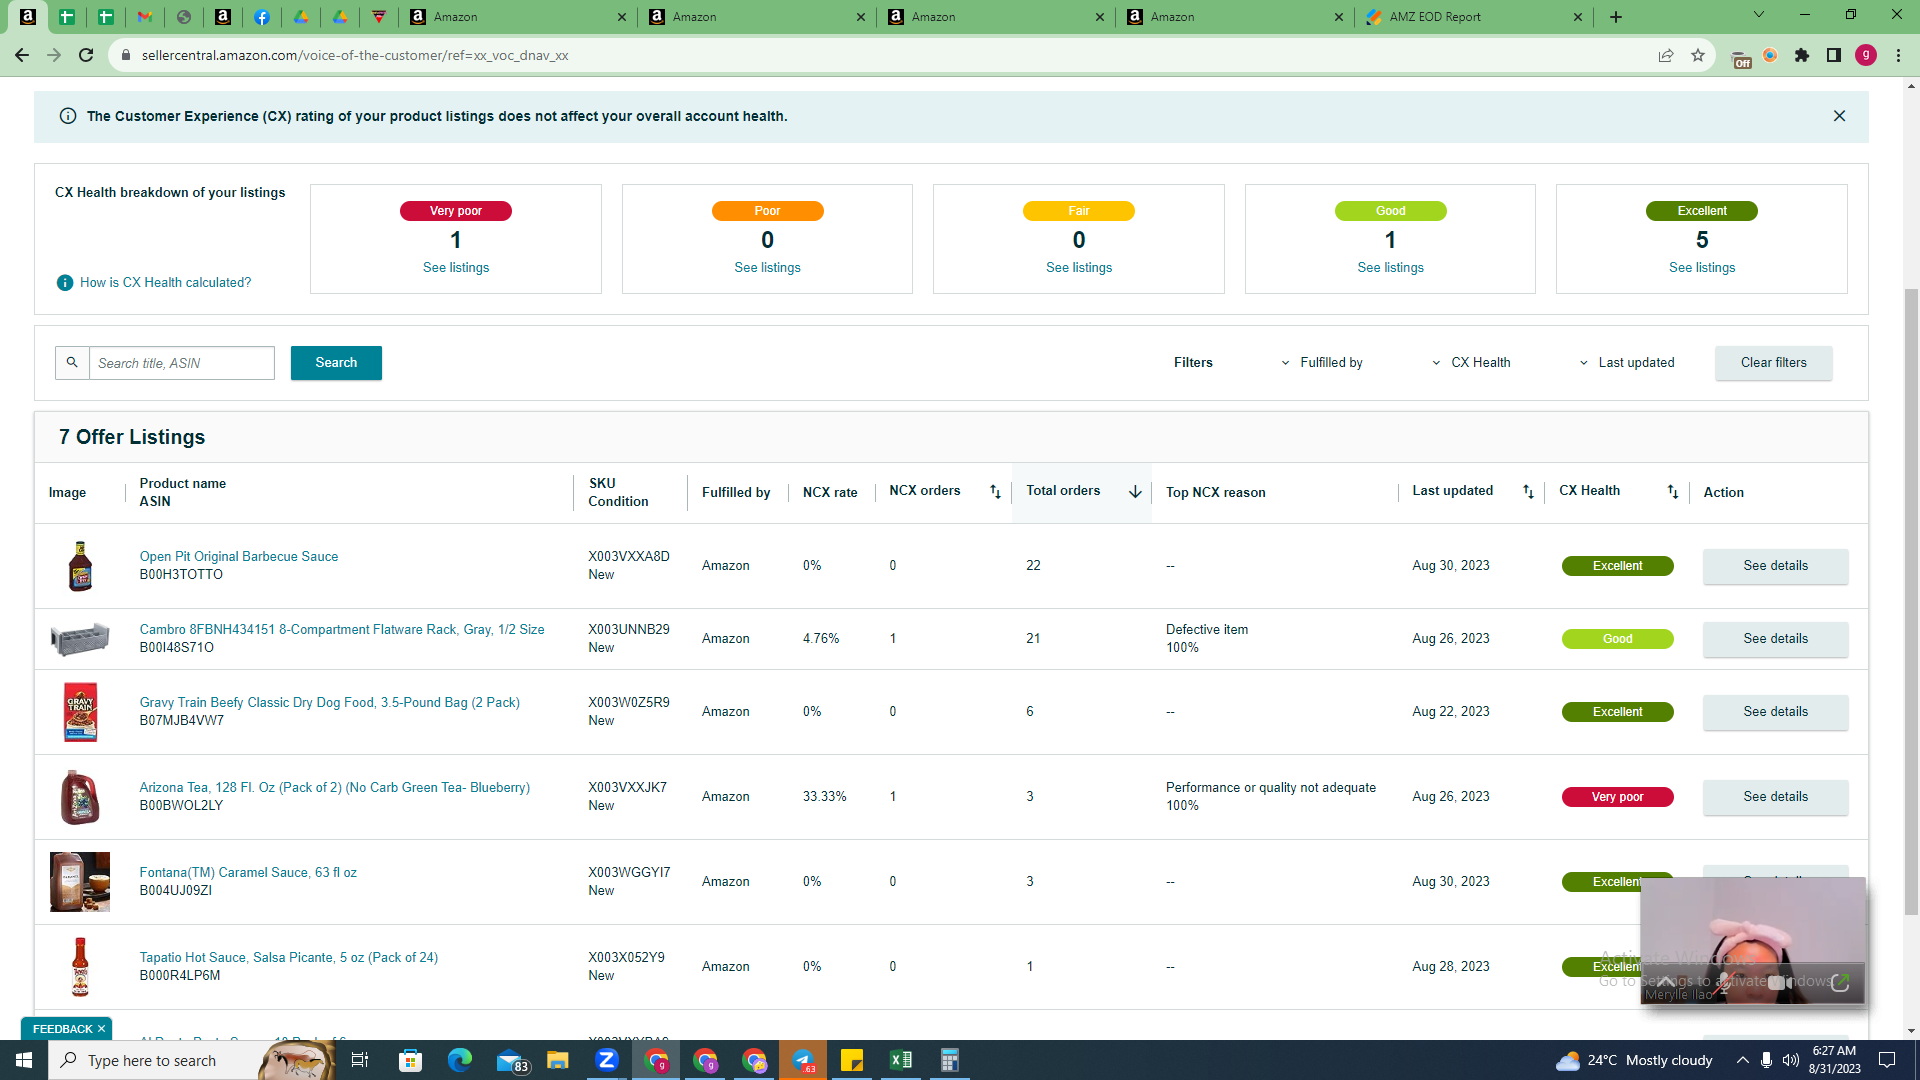Open the Chrome three-dot menu

[x=1898, y=55]
